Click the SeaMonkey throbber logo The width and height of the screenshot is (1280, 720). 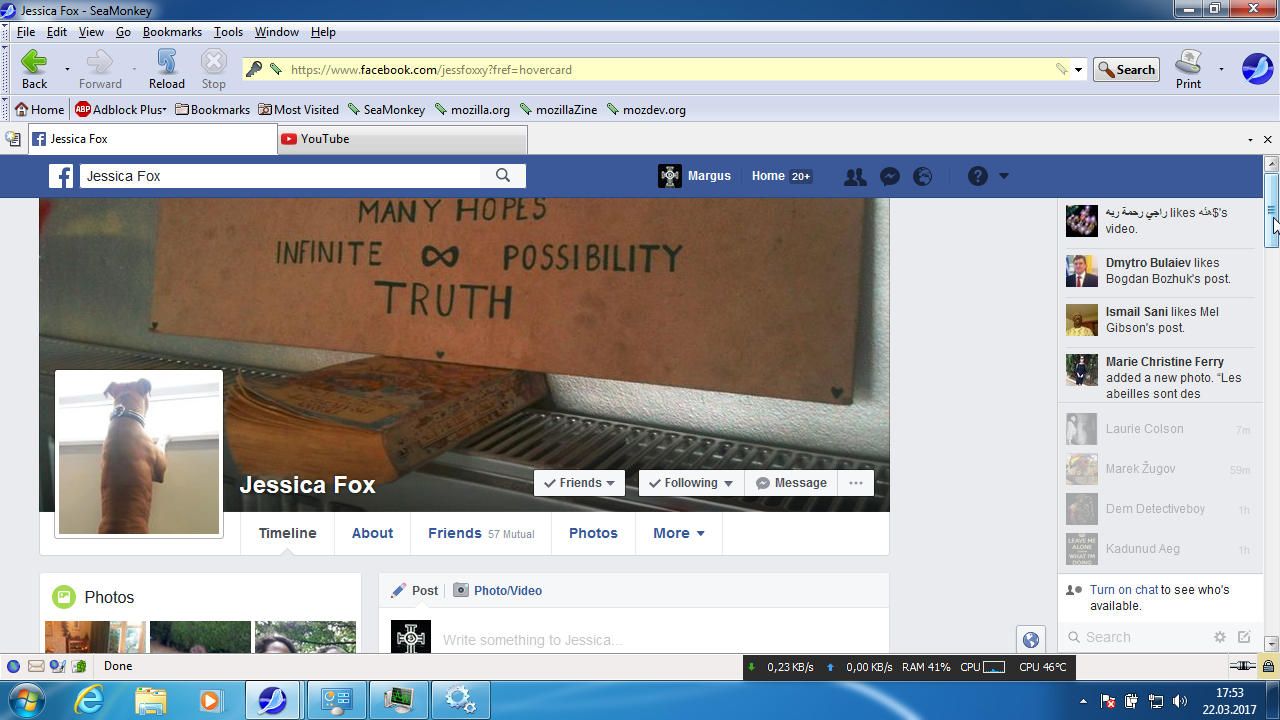pos(1257,69)
